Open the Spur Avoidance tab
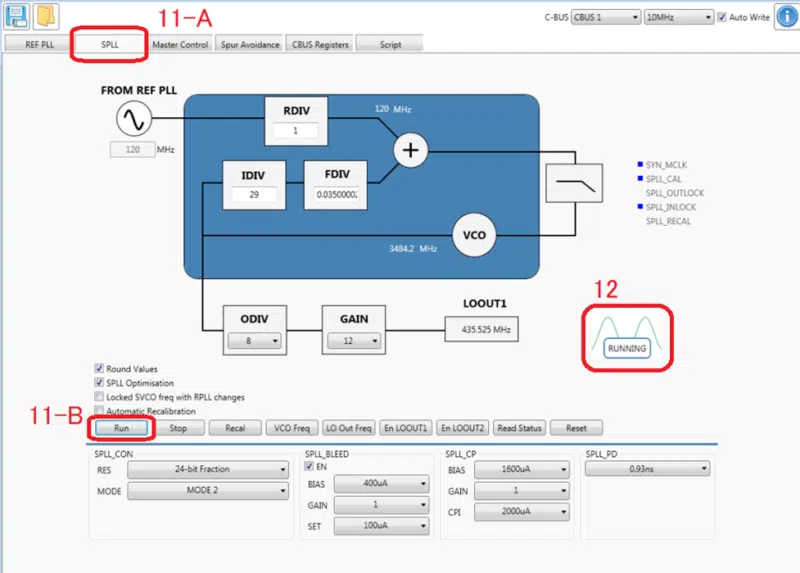Image resolution: width=800 pixels, height=573 pixels. pyautogui.click(x=249, y=45)
